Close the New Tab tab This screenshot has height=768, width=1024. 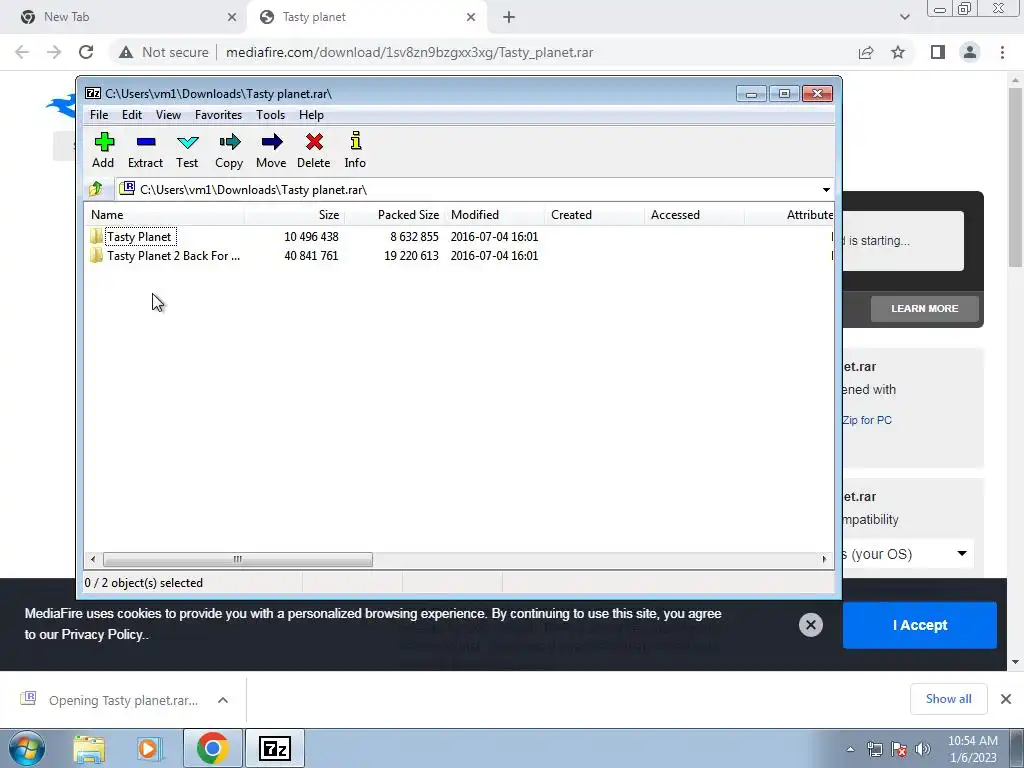point(232,17)
